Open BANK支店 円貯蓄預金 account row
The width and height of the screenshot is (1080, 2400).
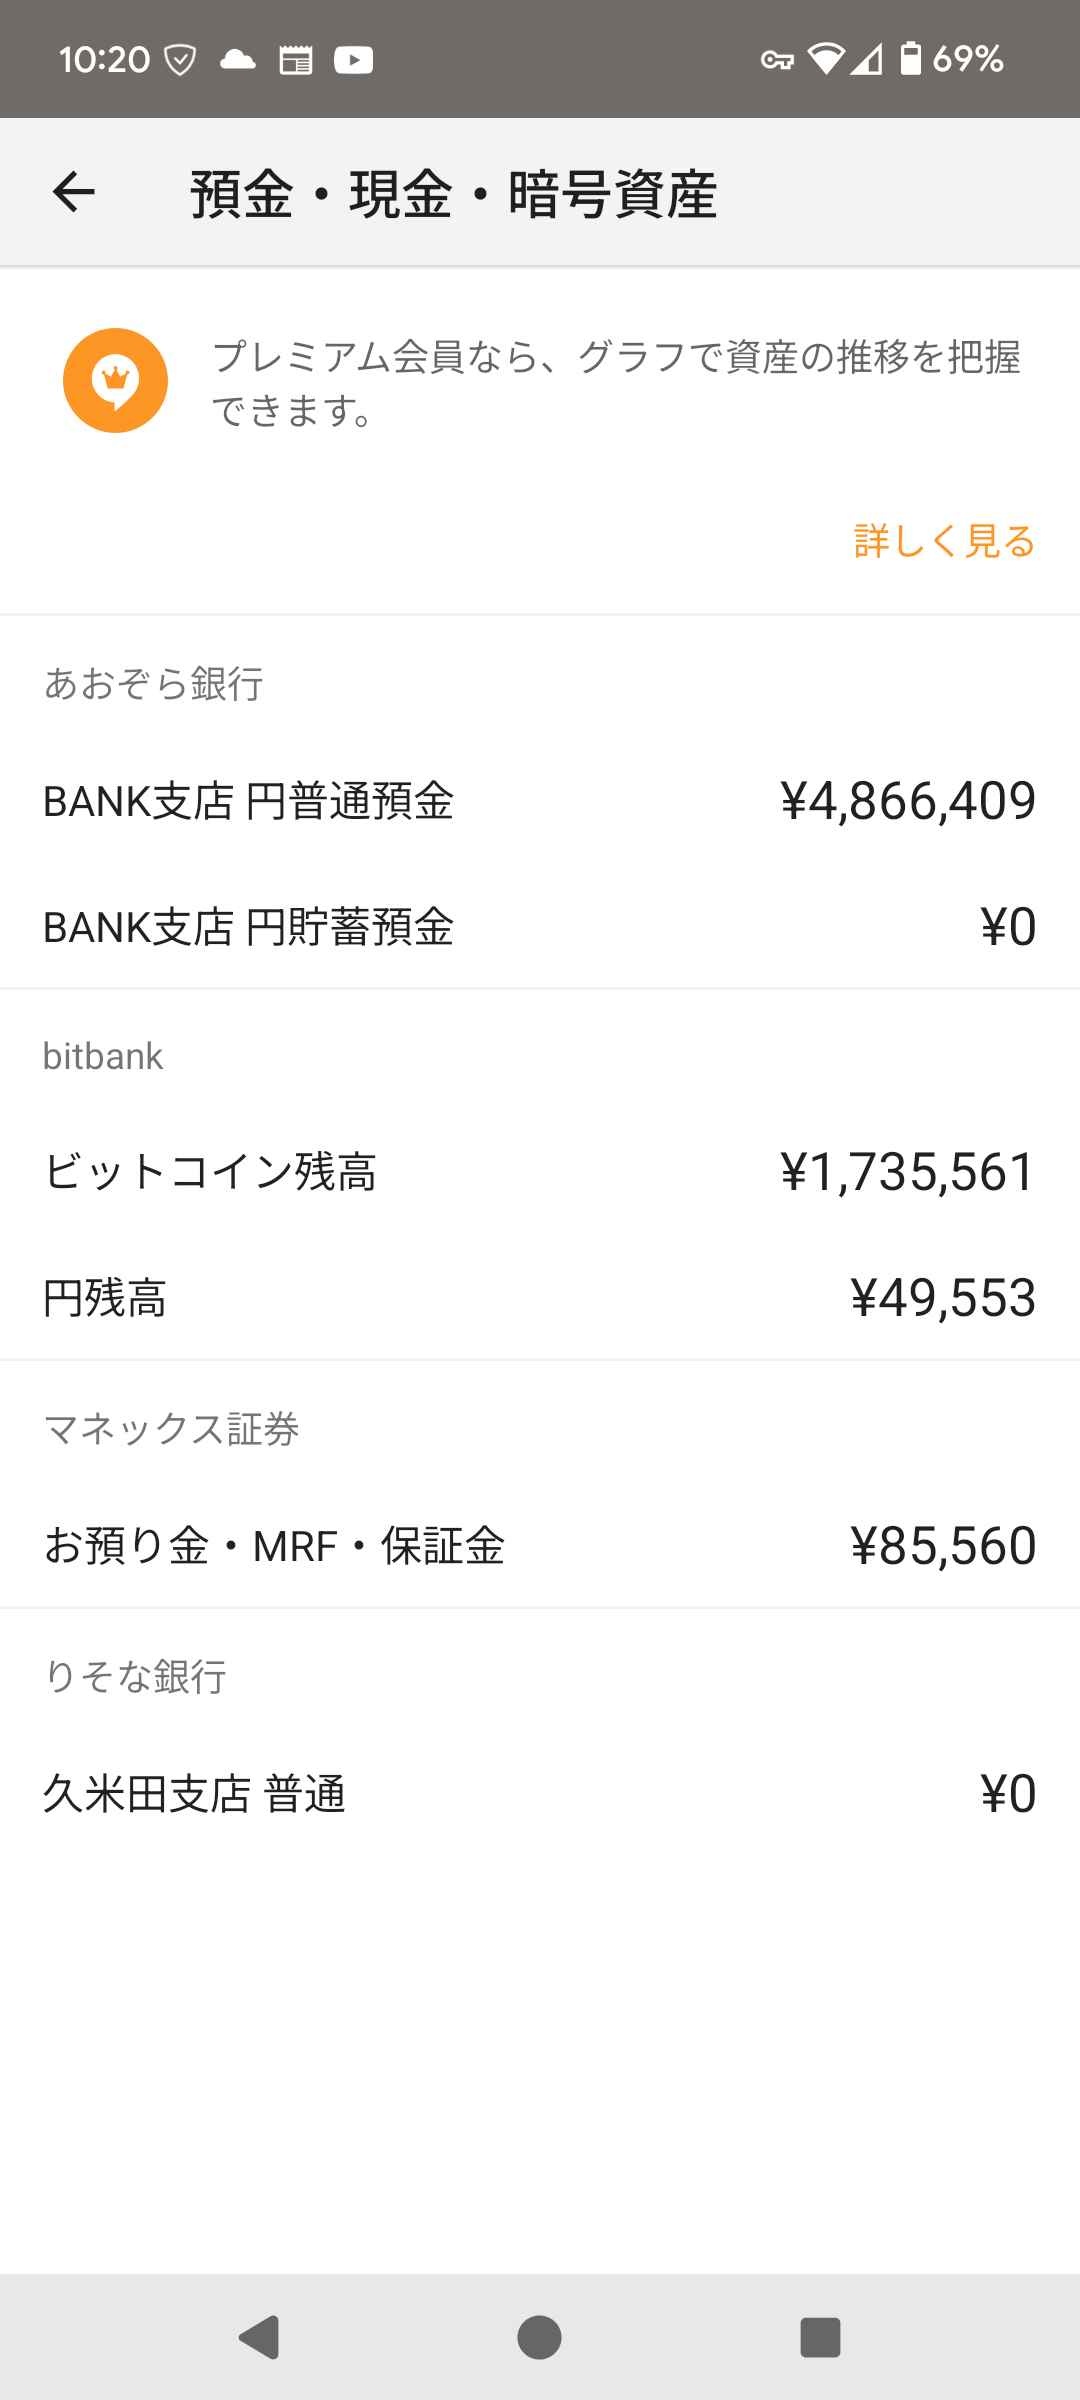click(540, 927)
